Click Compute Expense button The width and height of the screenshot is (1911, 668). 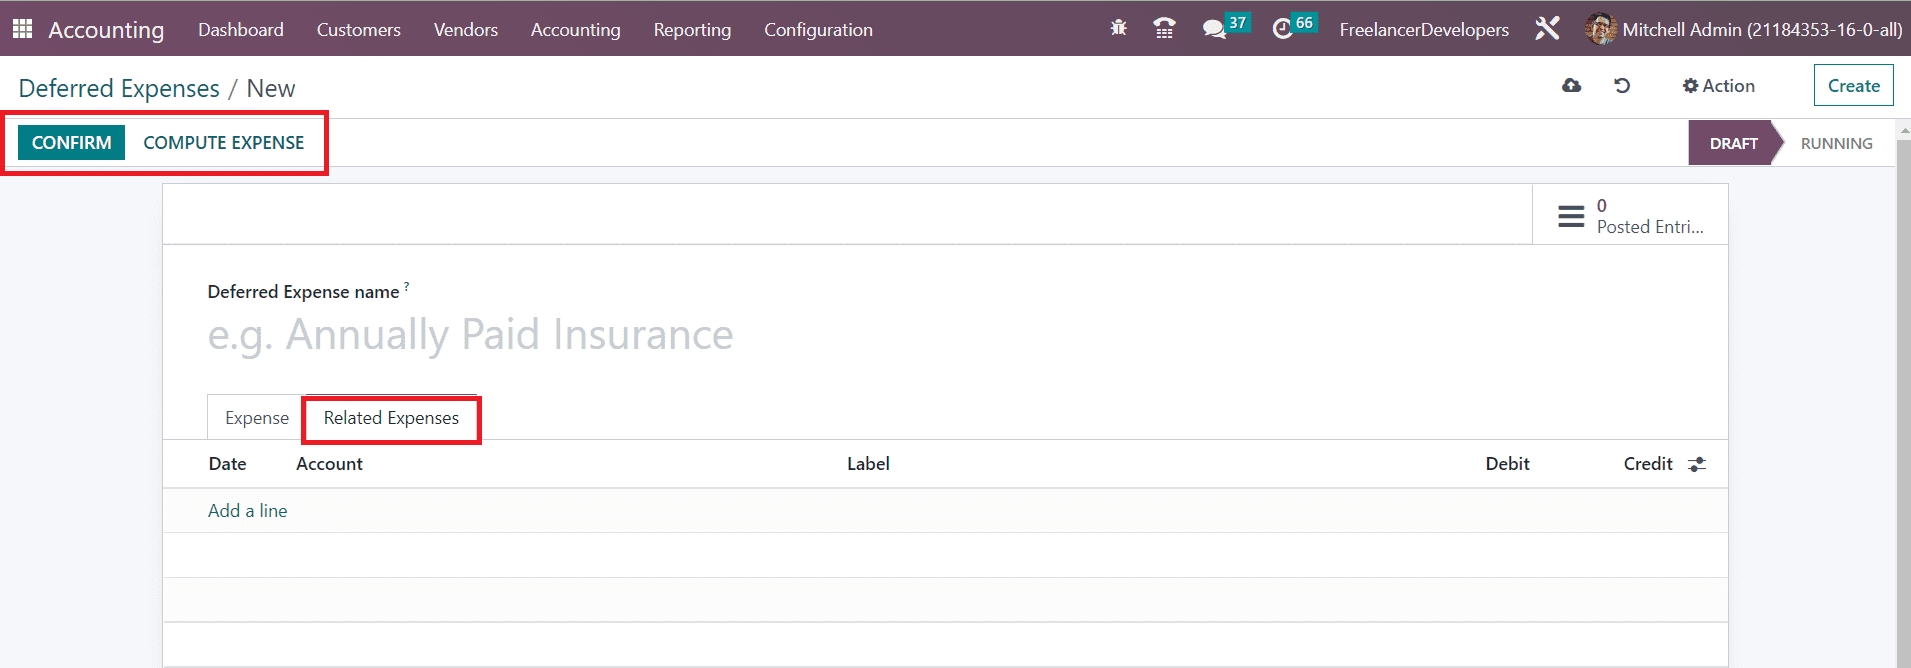pos(223,143)
